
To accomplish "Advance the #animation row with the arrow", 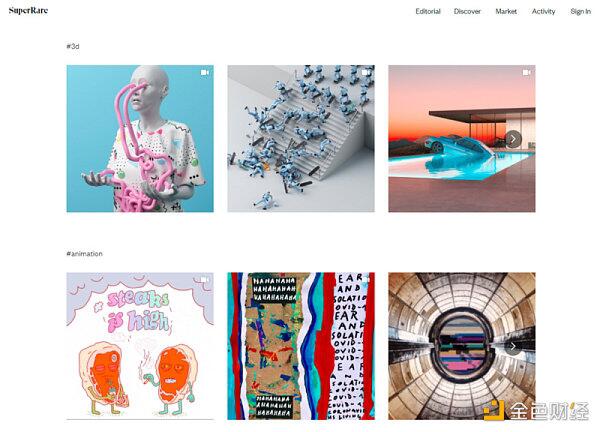I will (513, 346).
